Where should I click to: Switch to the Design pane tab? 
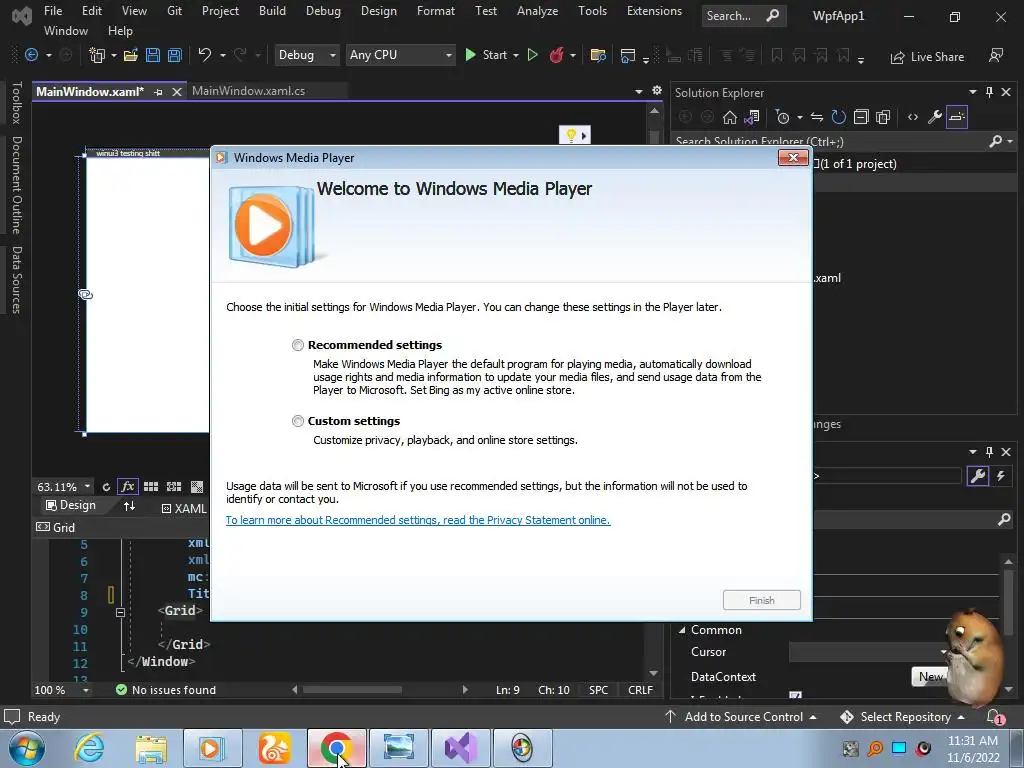click(x=71, y=505)
